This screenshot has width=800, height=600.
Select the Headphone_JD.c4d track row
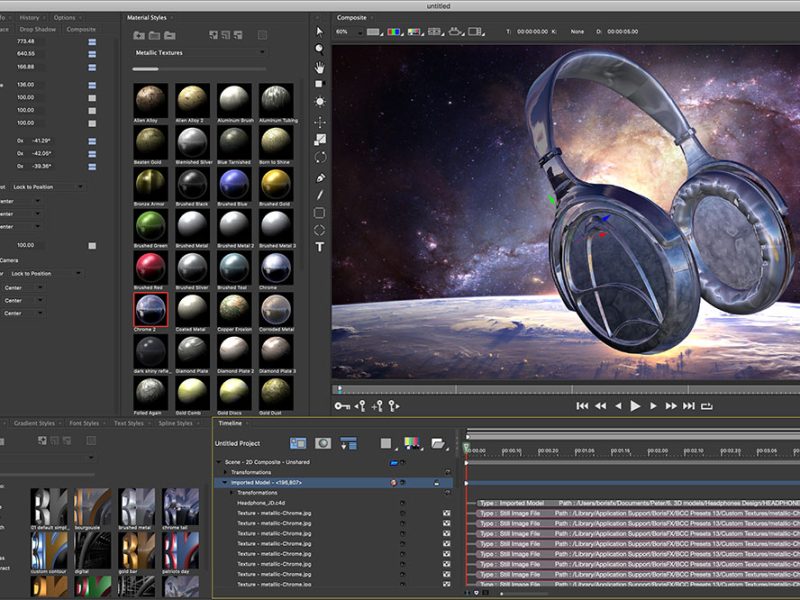(332, 503)
